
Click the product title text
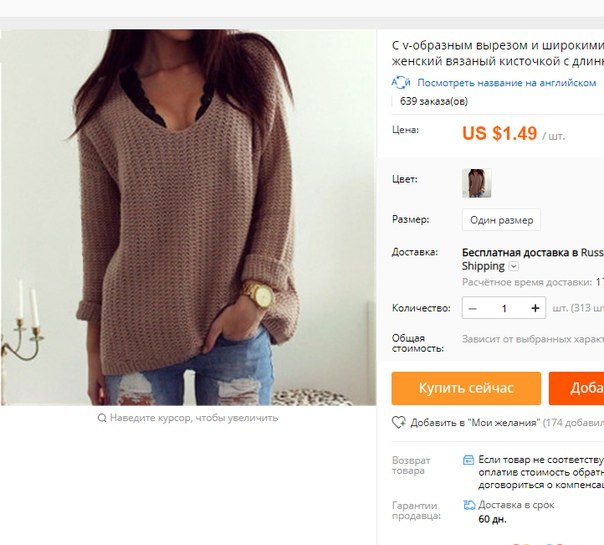point(498,53)
